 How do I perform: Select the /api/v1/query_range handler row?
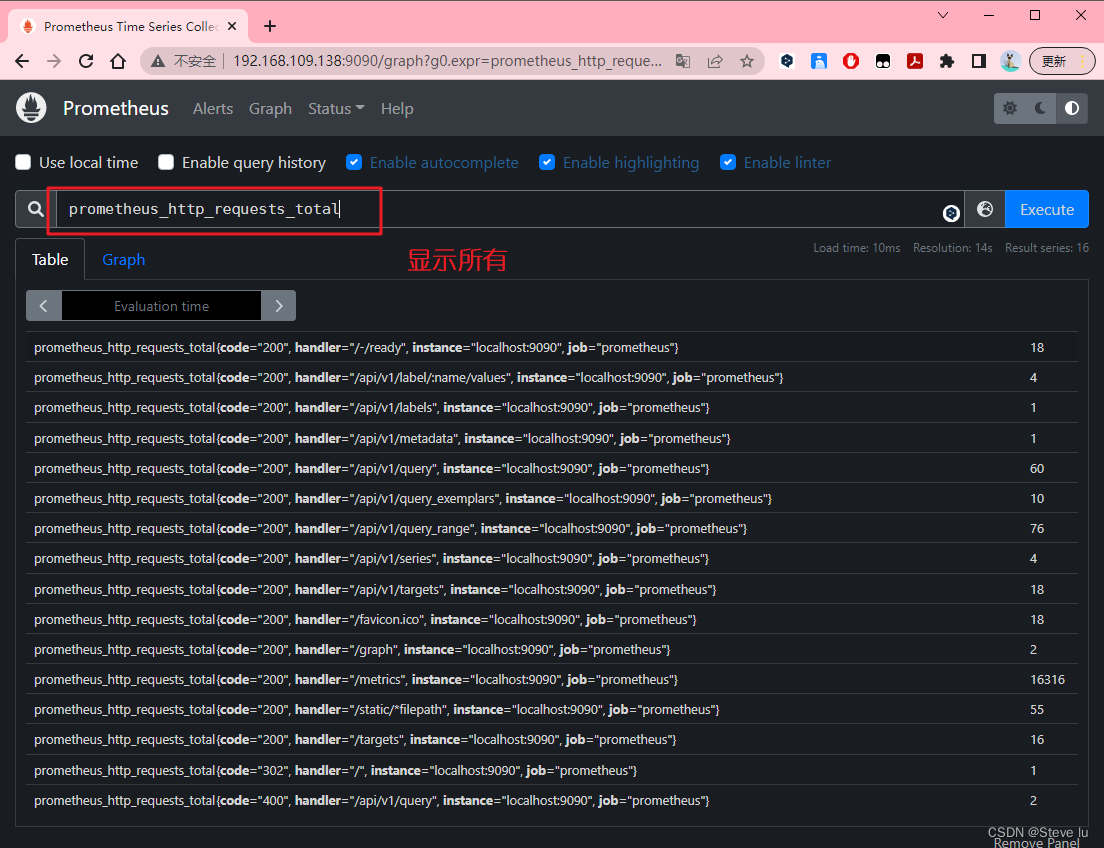tap(552, 528)
